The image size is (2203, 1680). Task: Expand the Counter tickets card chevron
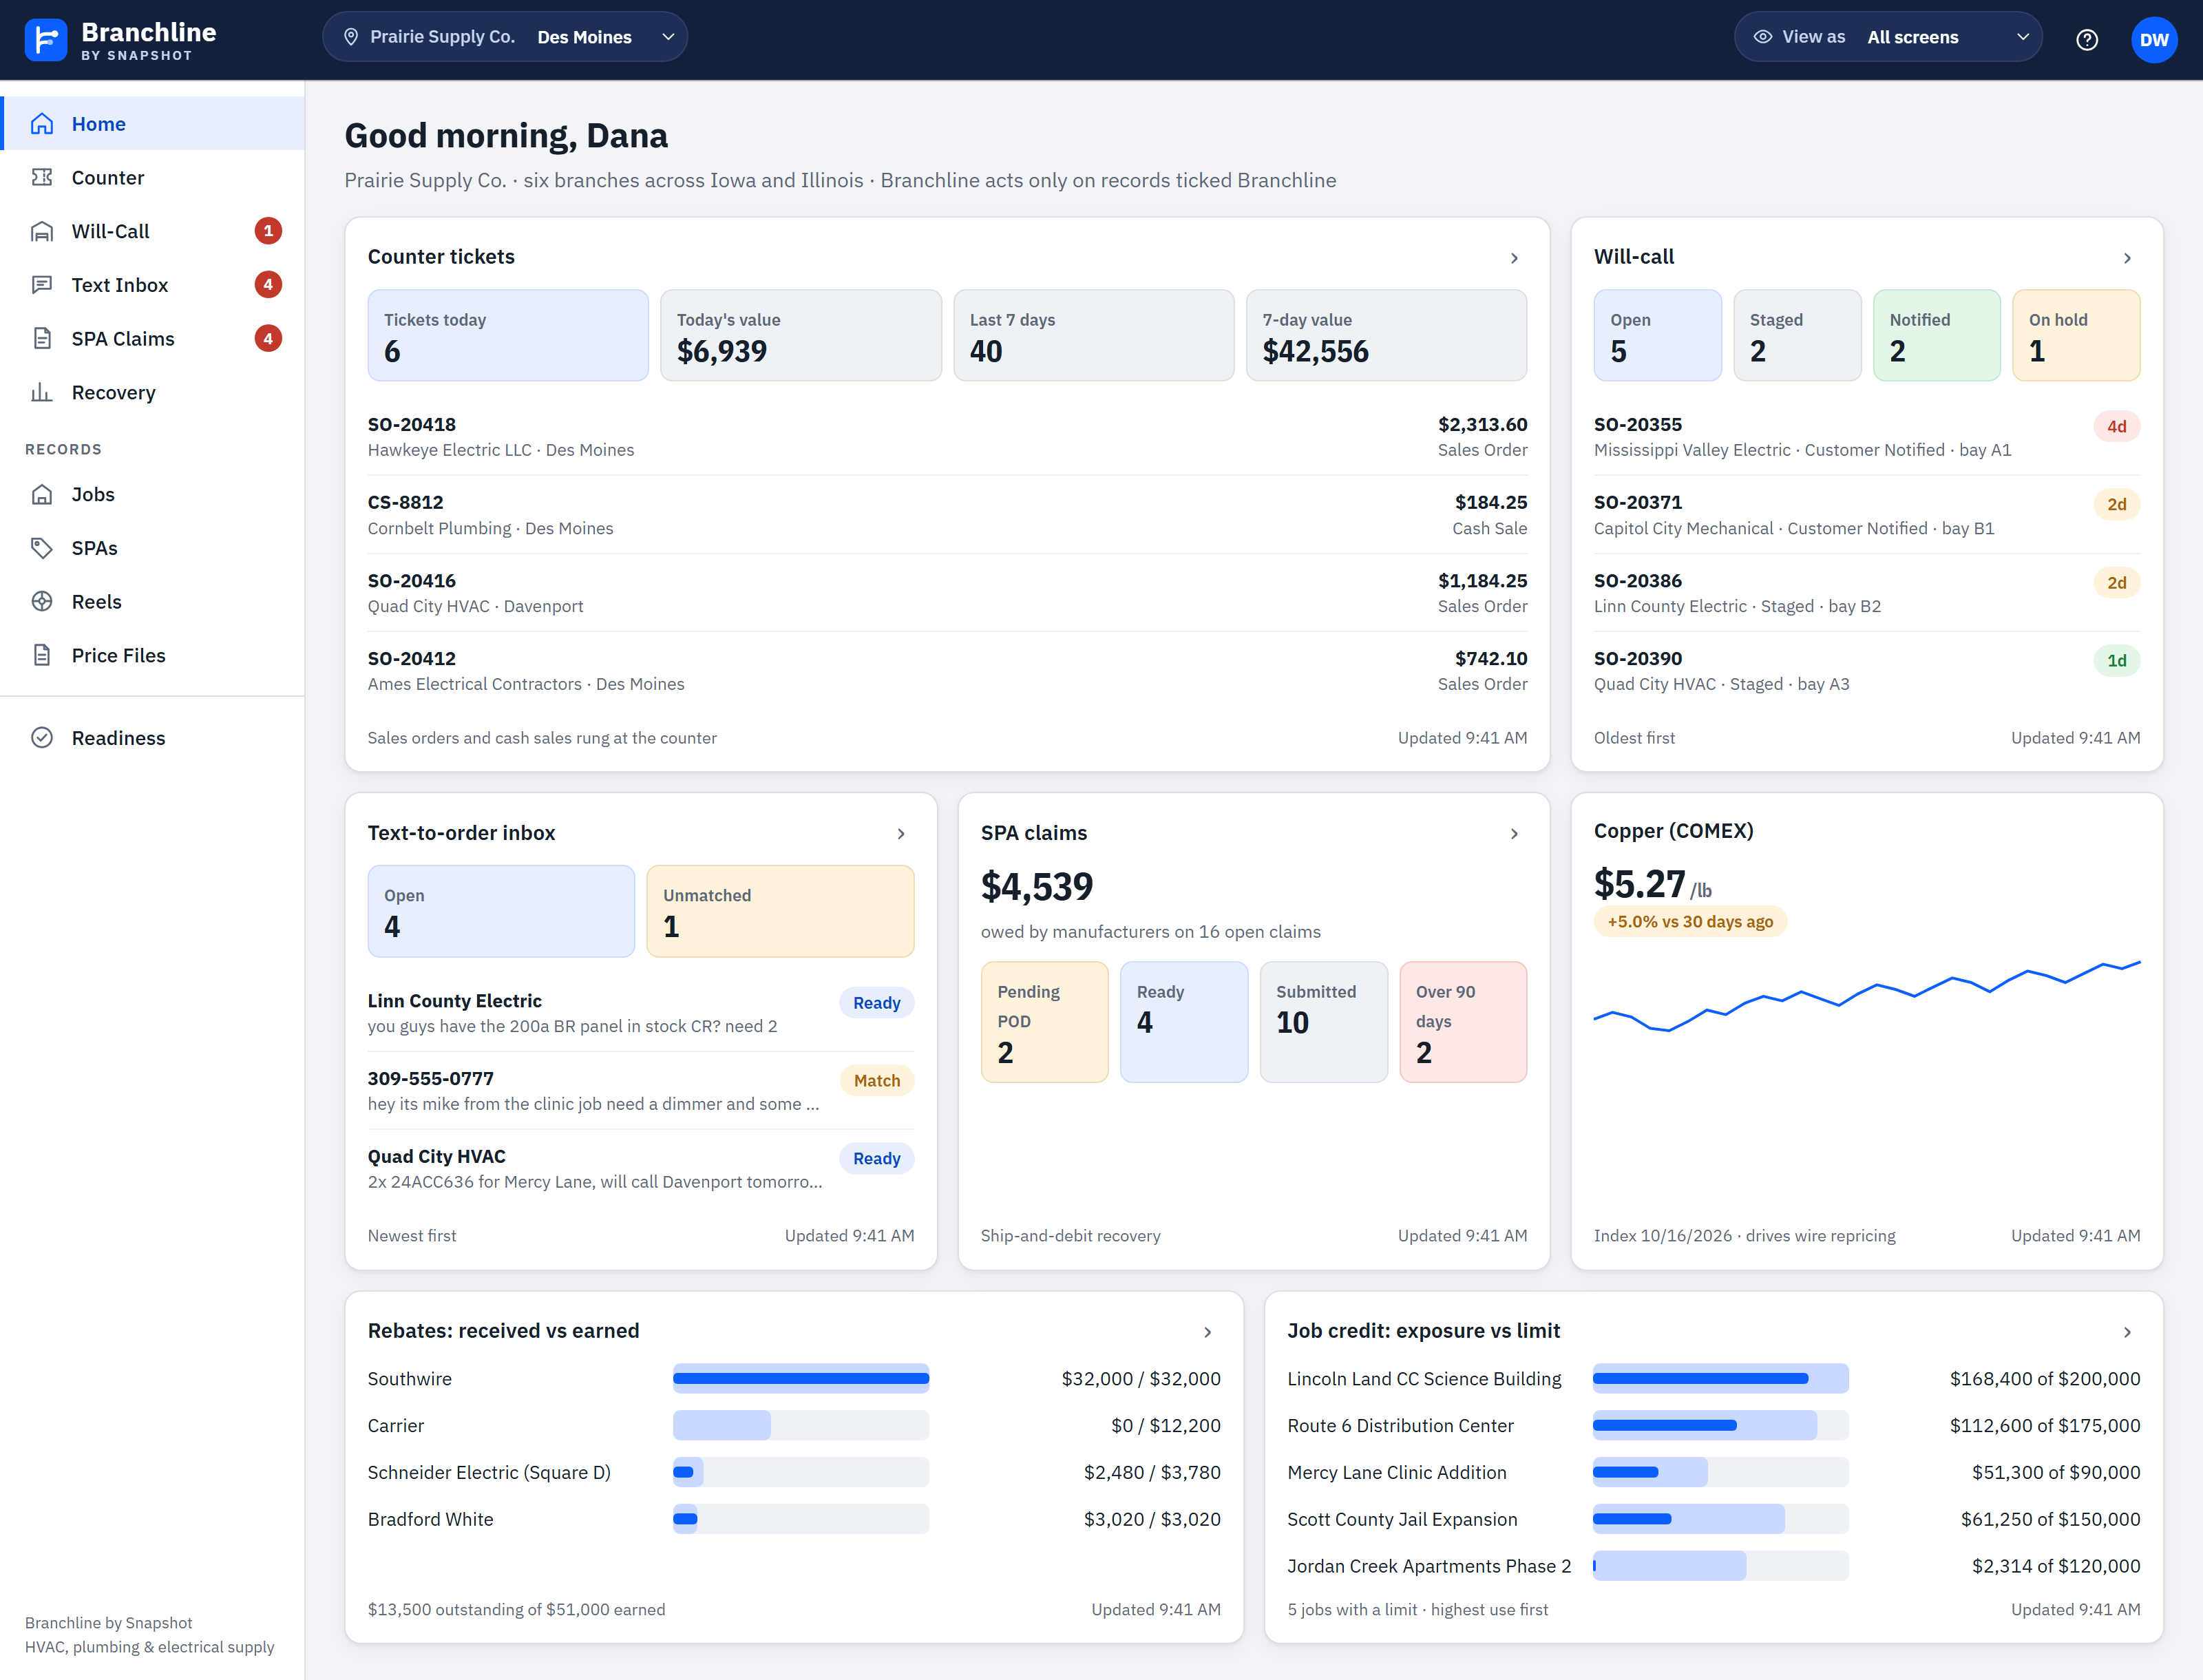pos(1514,258)
